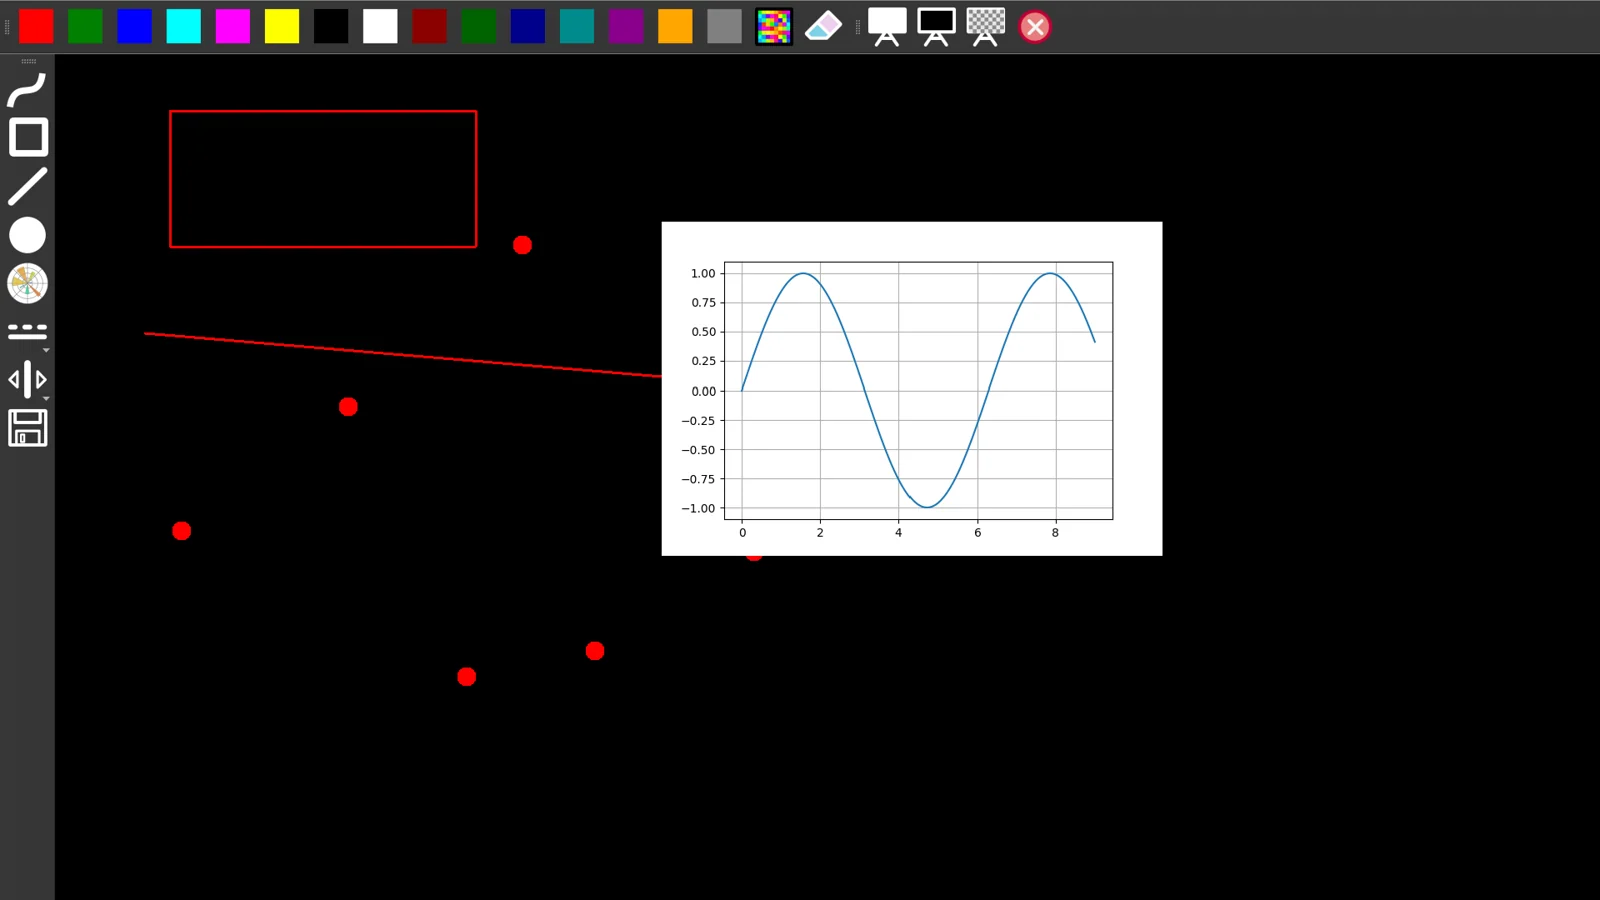This screenshot has height=900, width=1600.
Task: Pick the navy blue color swatch
Action: 527,26
